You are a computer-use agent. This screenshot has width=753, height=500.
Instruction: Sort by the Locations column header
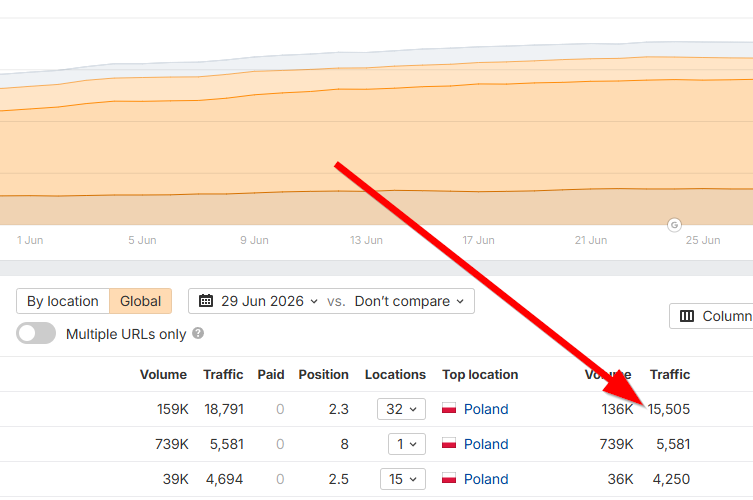pos(395,375)
